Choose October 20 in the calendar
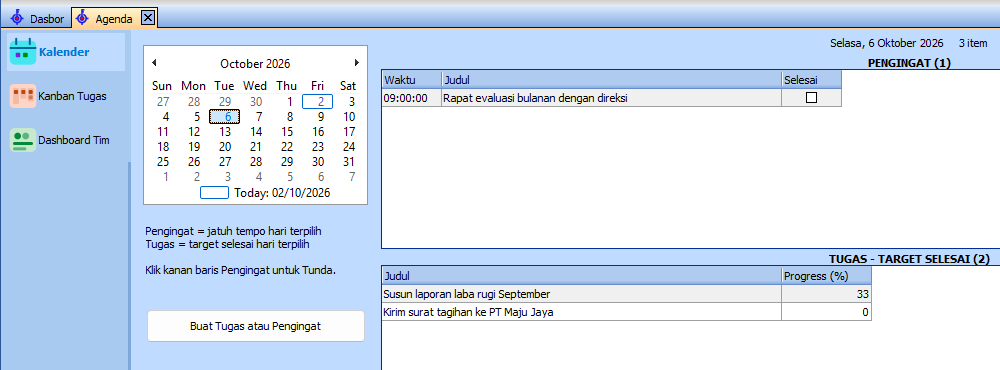 point(224,147)
